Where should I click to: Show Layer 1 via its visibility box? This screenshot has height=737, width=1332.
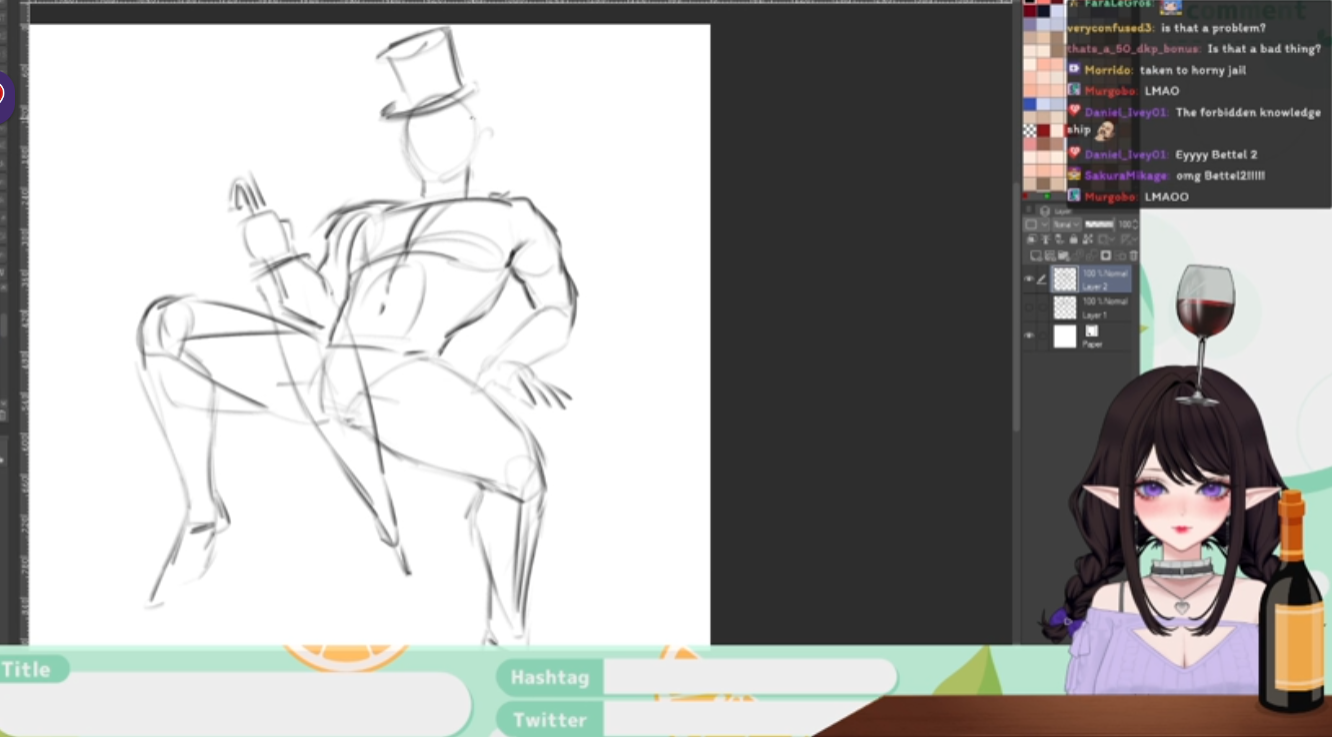tap(1029, 308)
